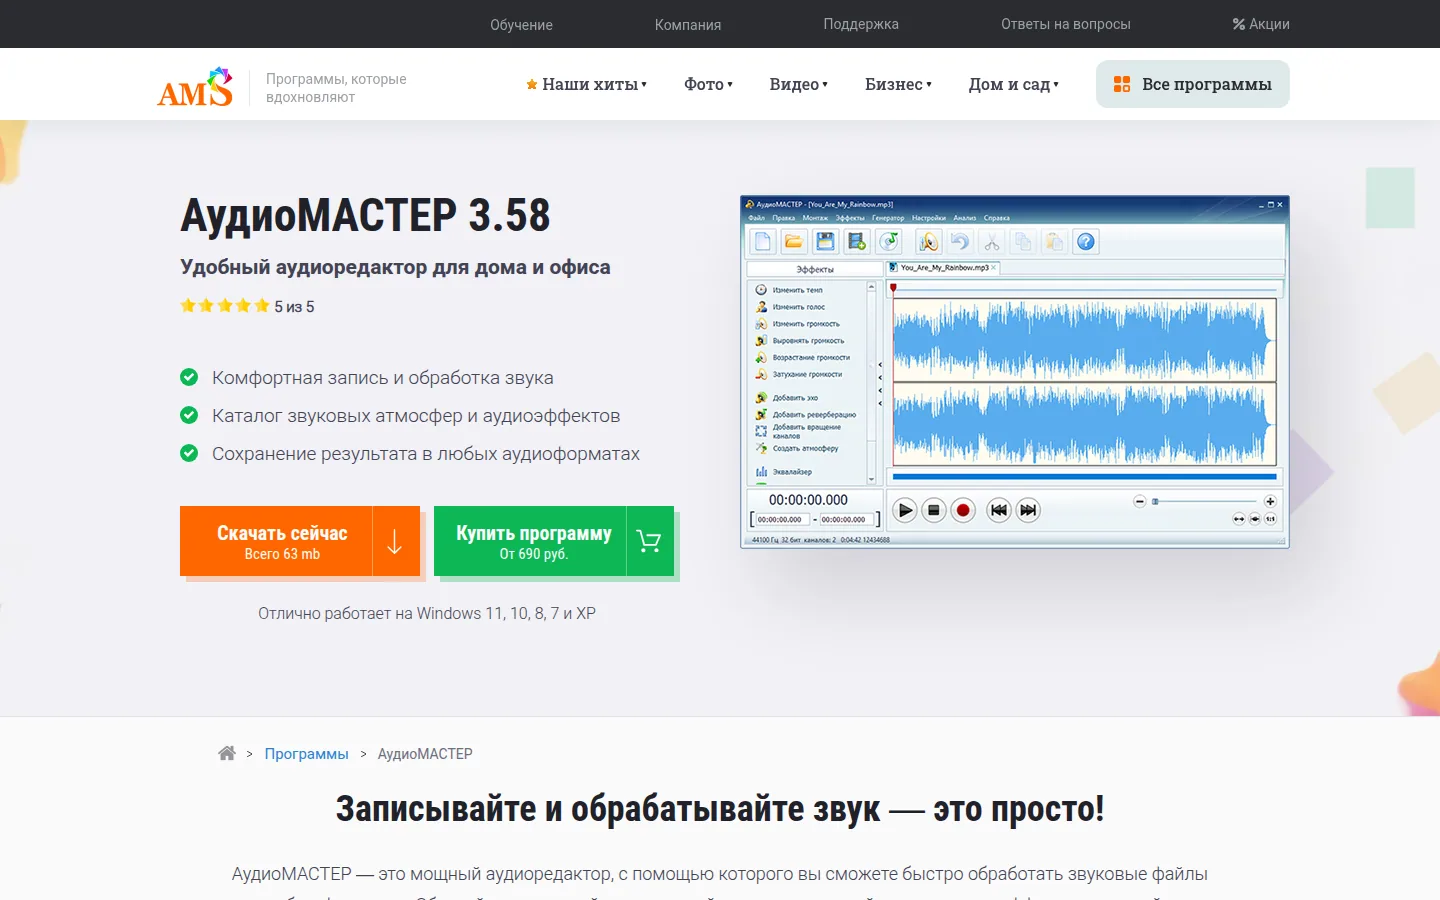
Task: Open 'Обучение' in the top bar
Action: 521,24
